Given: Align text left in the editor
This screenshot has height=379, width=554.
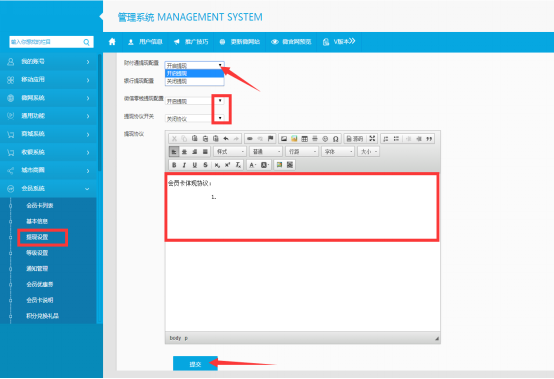Looking at the screenshot, I should pyautogui.click(x=174, y=152).
